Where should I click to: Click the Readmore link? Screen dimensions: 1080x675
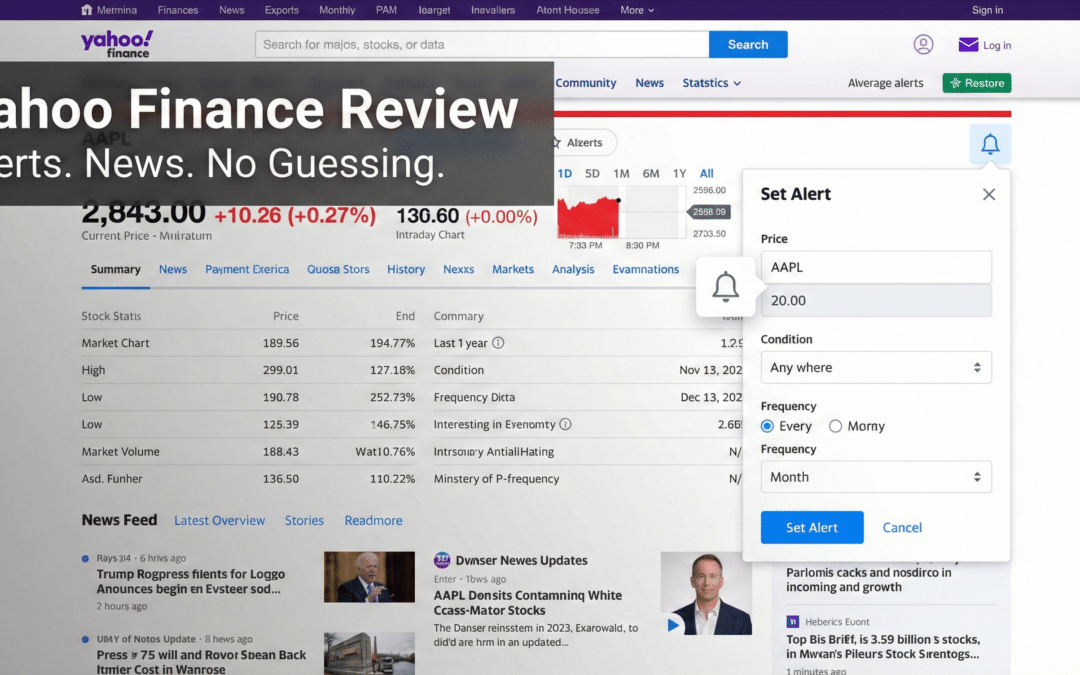tap(373, 521)
